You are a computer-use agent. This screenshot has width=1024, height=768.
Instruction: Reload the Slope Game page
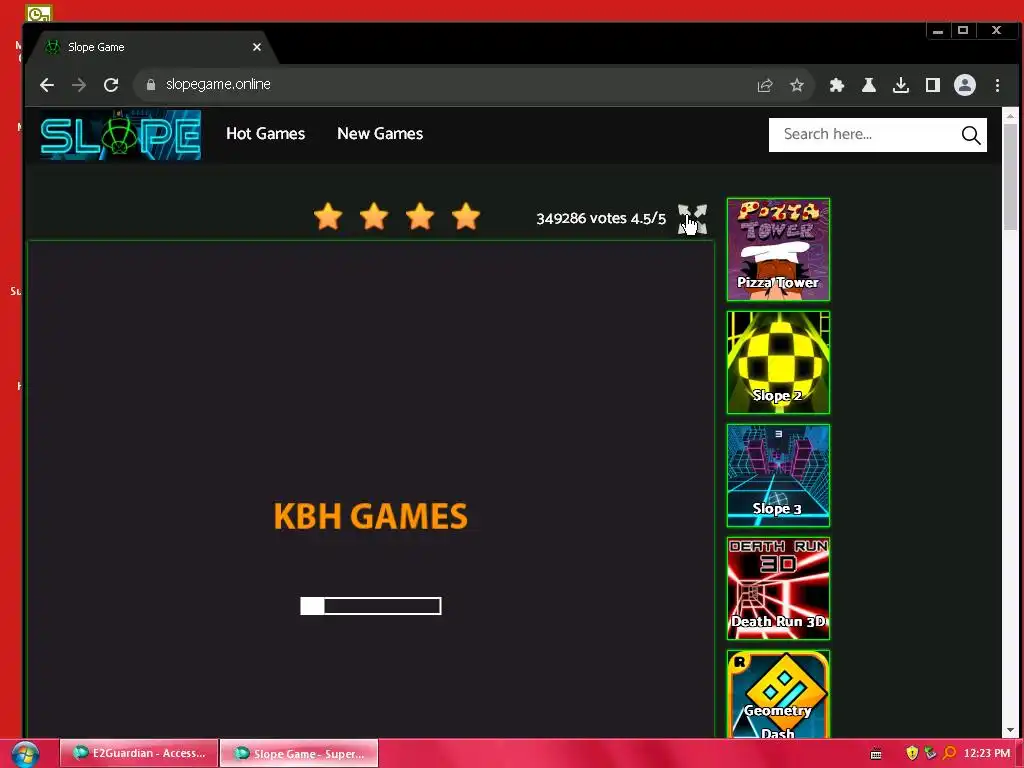111,85
